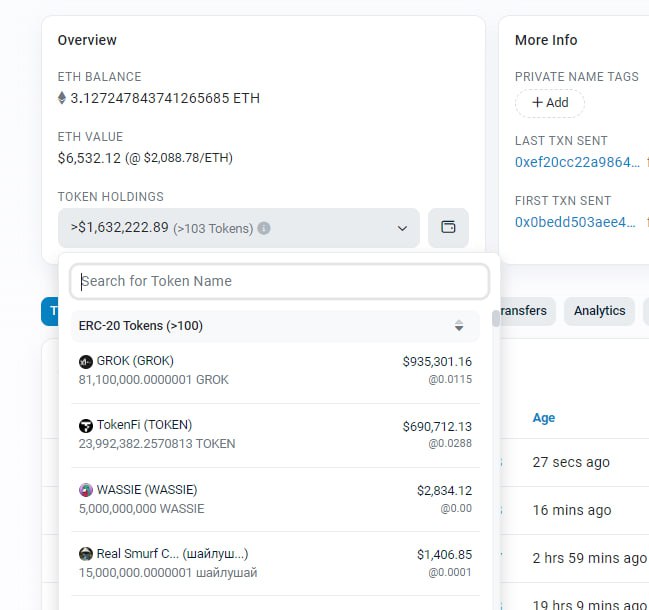Select the WASSIE (WASSIE) token name
649x610 pixels.
pyautogui.click(x=147, y=490)
